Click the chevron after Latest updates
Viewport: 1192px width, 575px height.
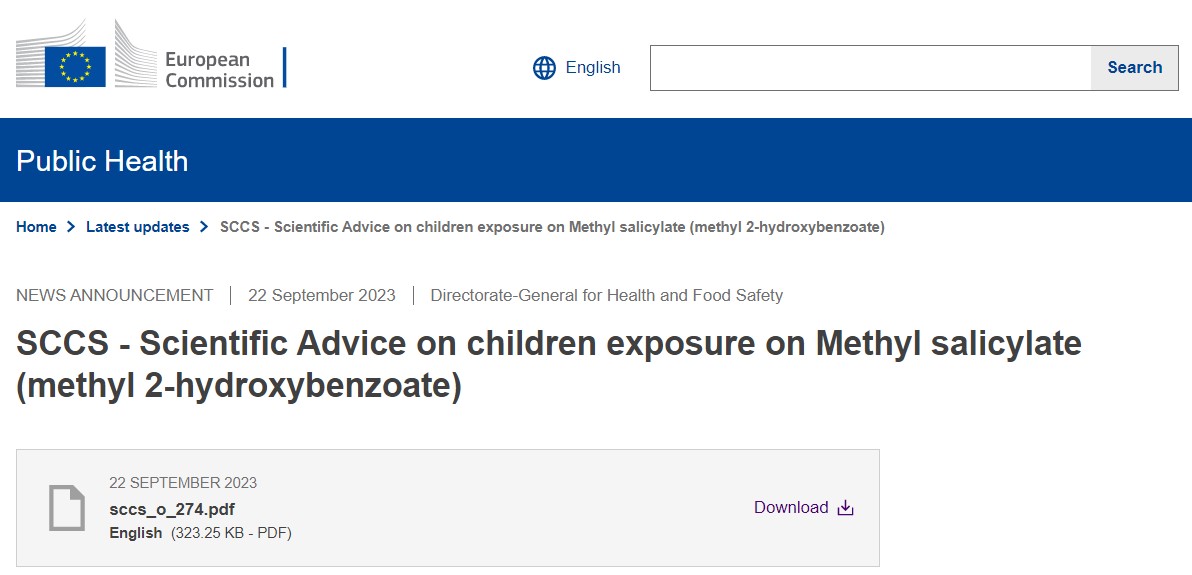(x=204, y=227)
